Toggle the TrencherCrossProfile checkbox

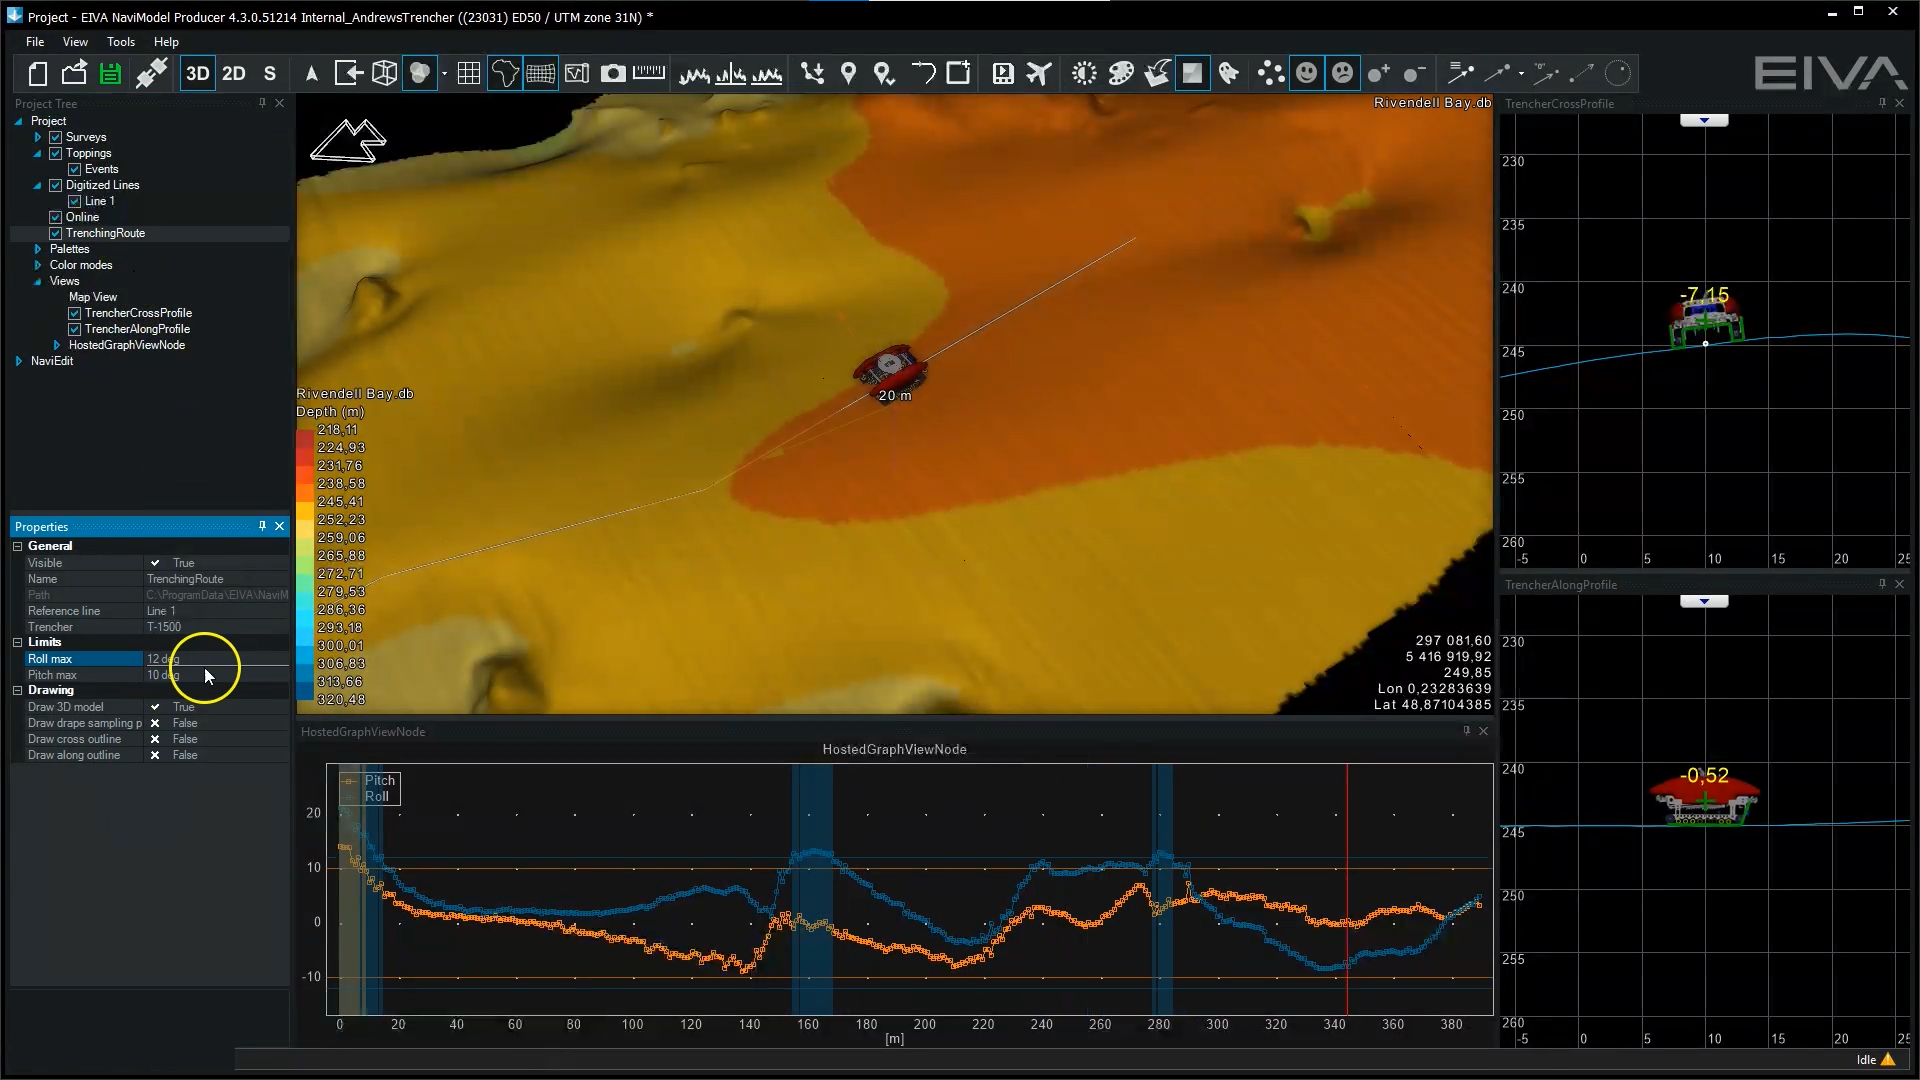click(x=75, y=313)
